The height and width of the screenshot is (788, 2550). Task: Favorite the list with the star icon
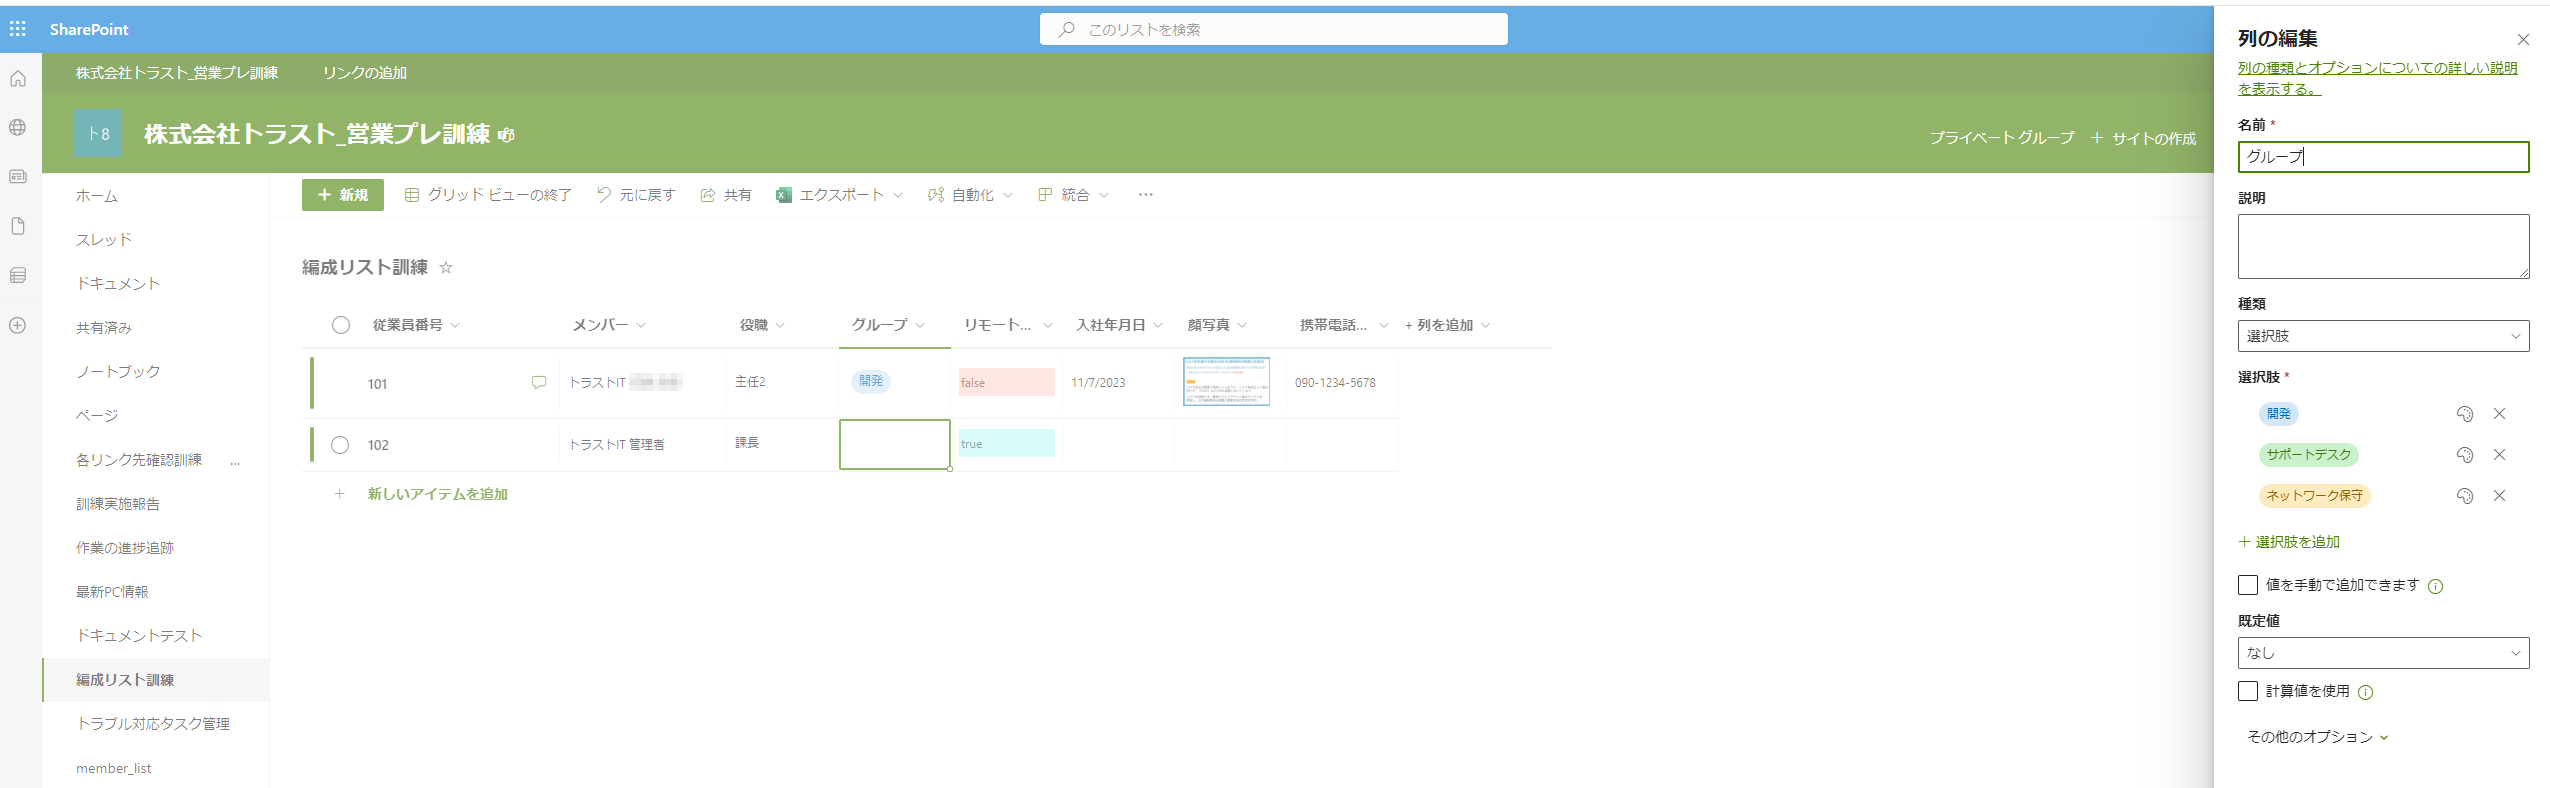pyautogui.click(x=446, y=268)
